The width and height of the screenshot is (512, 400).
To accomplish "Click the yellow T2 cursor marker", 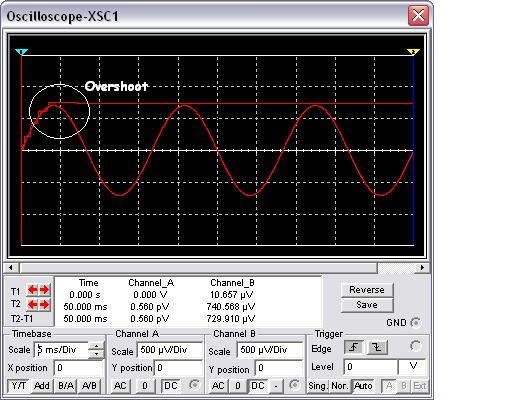I will coord(413,52).
